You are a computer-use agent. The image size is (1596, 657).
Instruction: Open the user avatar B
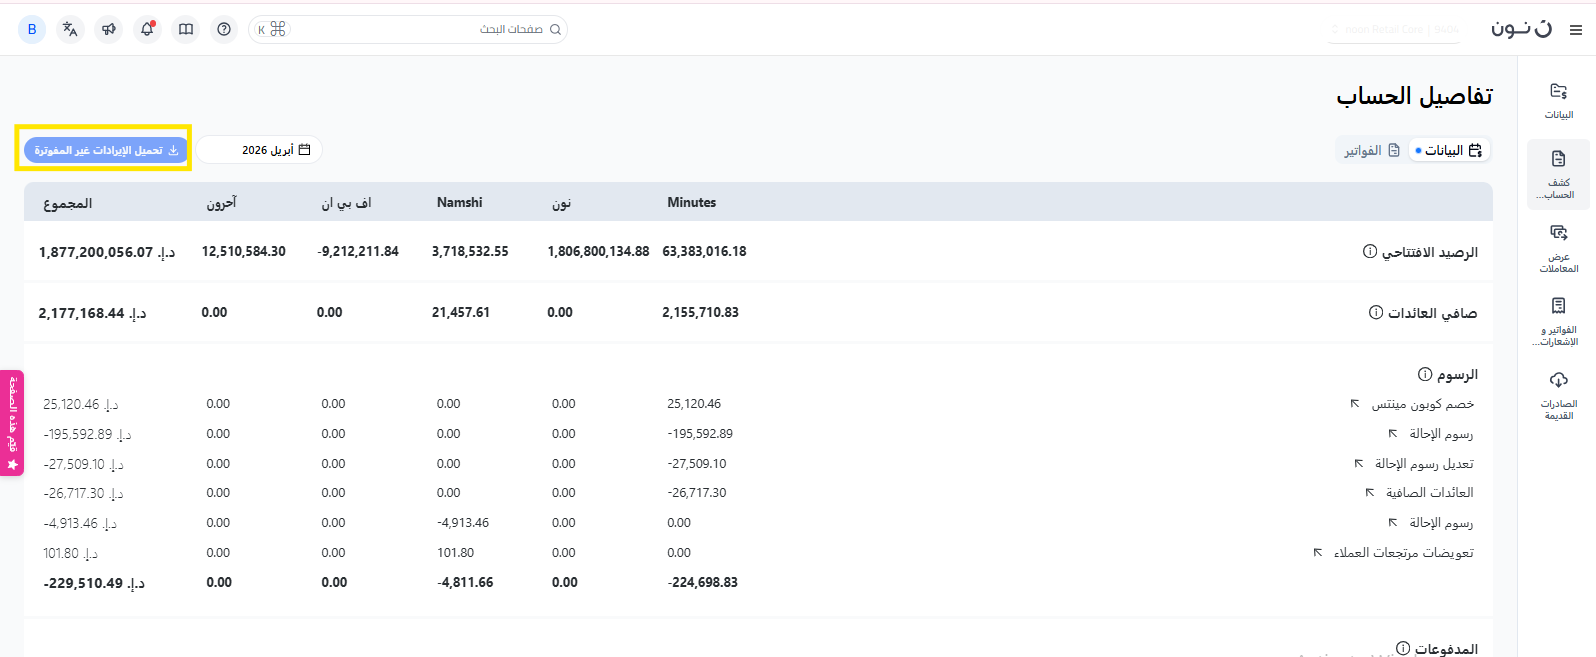[x=32, y=29]
